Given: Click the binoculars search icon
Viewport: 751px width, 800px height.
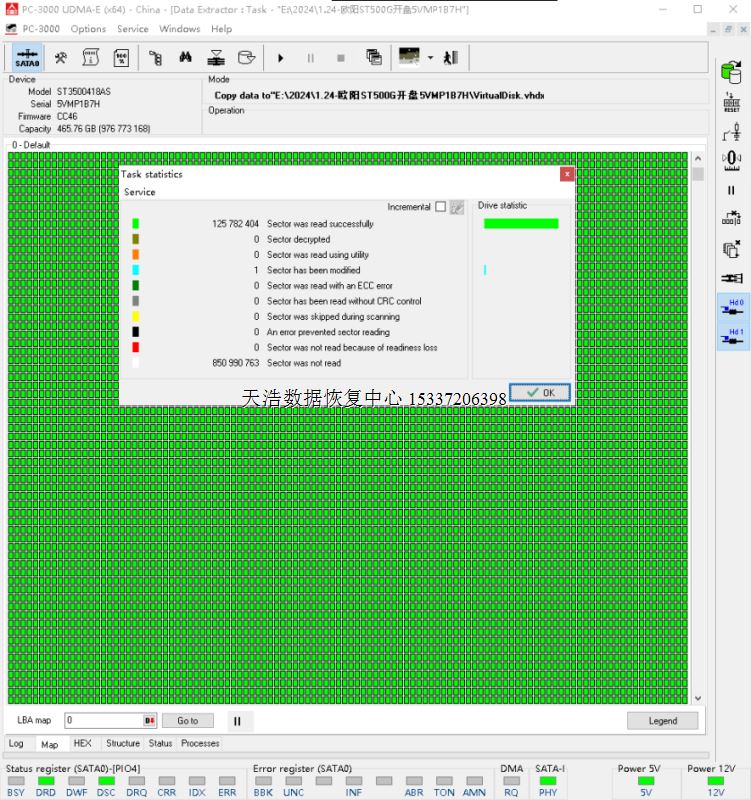Looking at the screenshot, I should click(x=185, y=58).
